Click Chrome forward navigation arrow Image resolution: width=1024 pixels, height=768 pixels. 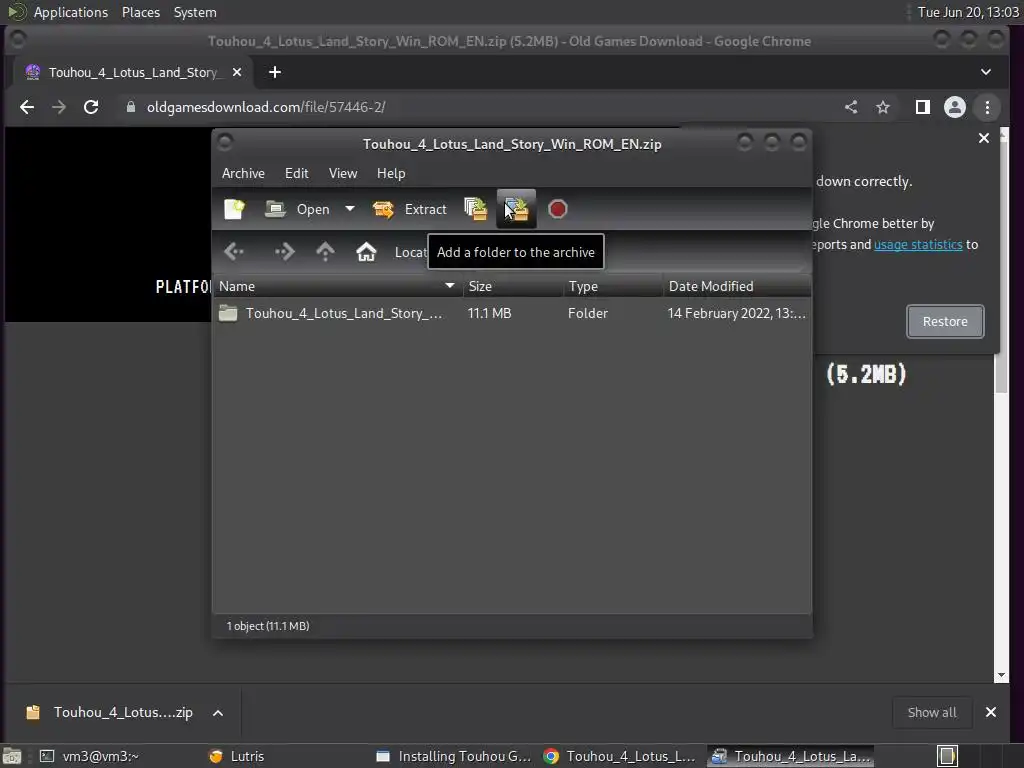click(59, 107)
